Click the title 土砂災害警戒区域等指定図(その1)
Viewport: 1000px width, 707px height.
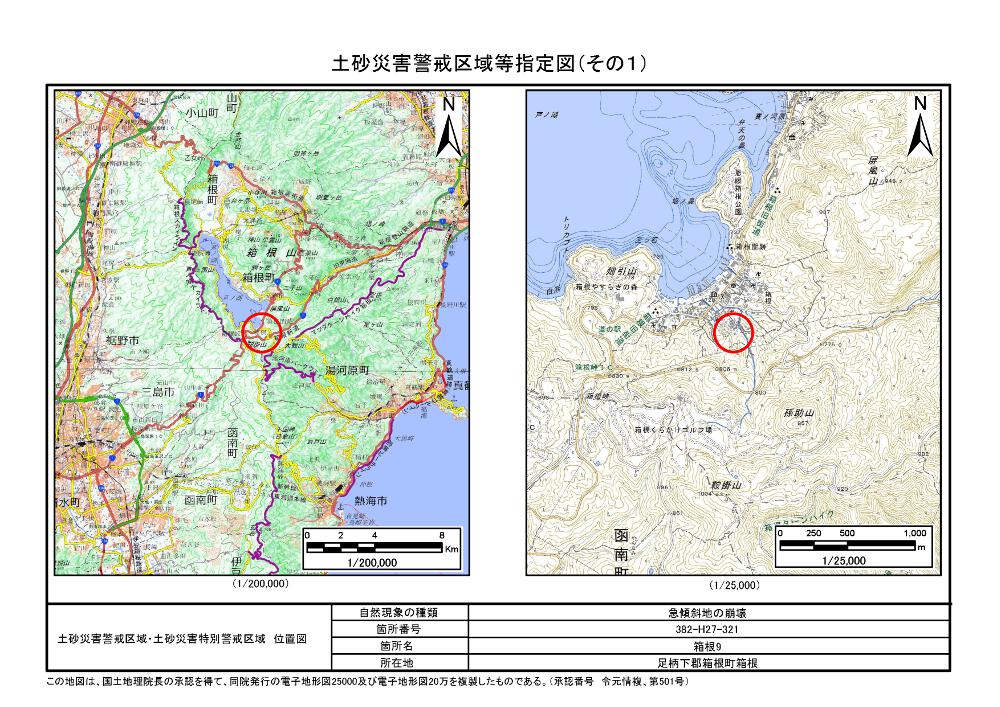(x=489, y=65)
